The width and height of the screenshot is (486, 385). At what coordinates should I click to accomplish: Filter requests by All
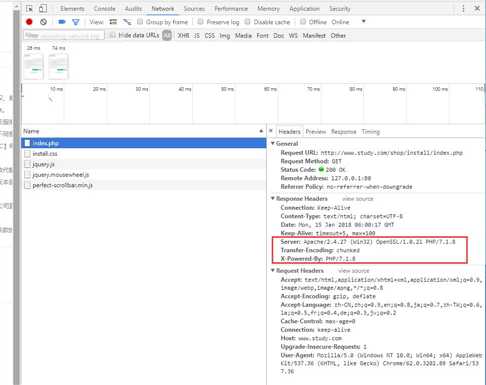(x=167, y=35)
